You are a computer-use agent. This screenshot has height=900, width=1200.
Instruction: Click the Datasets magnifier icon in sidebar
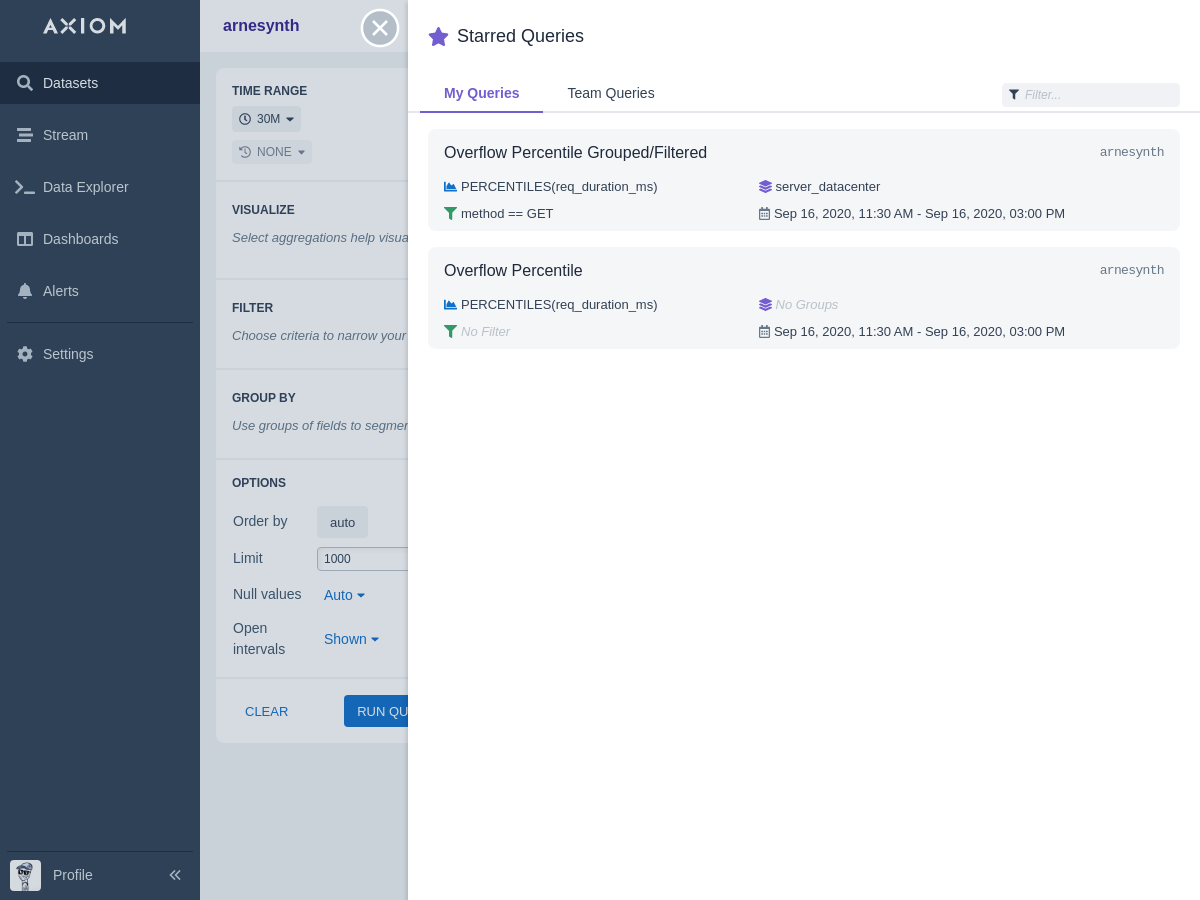coord(25,83)
